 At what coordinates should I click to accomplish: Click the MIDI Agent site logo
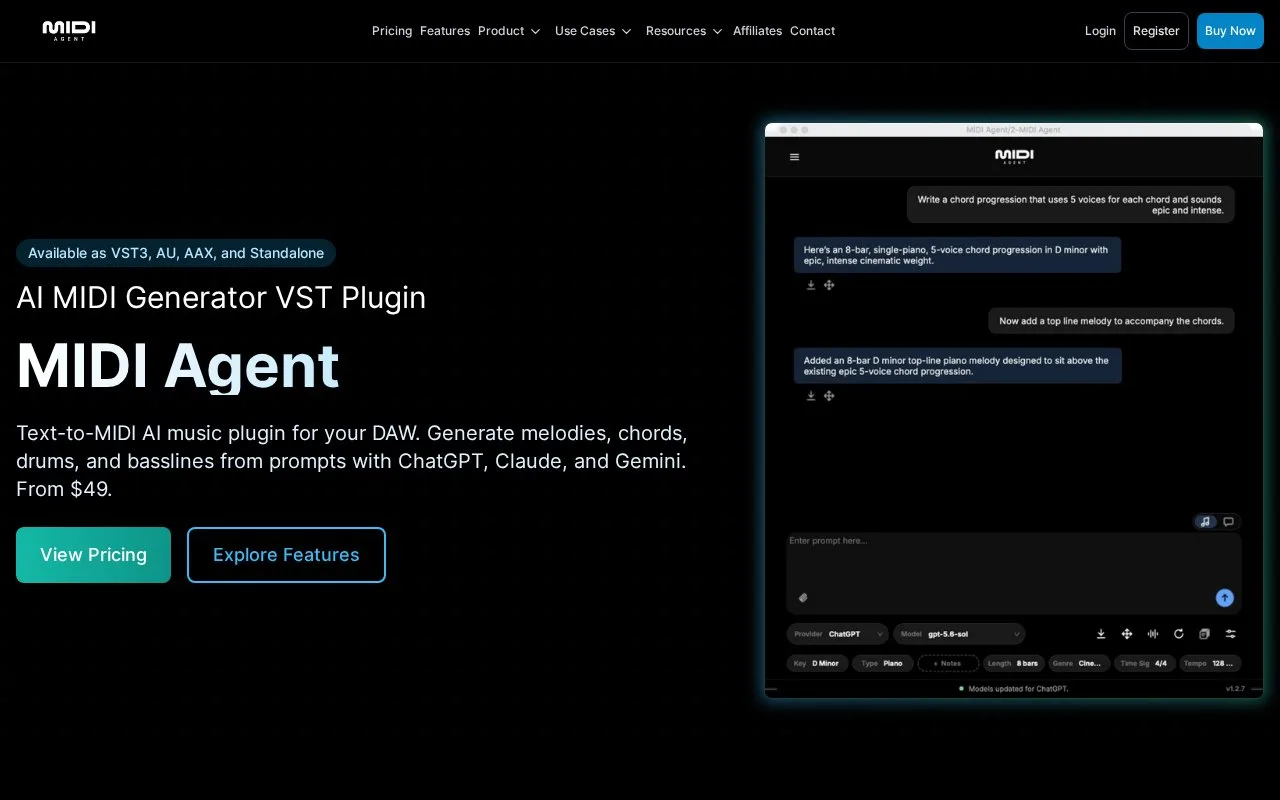pyautogui.click(x=69, y=30)
